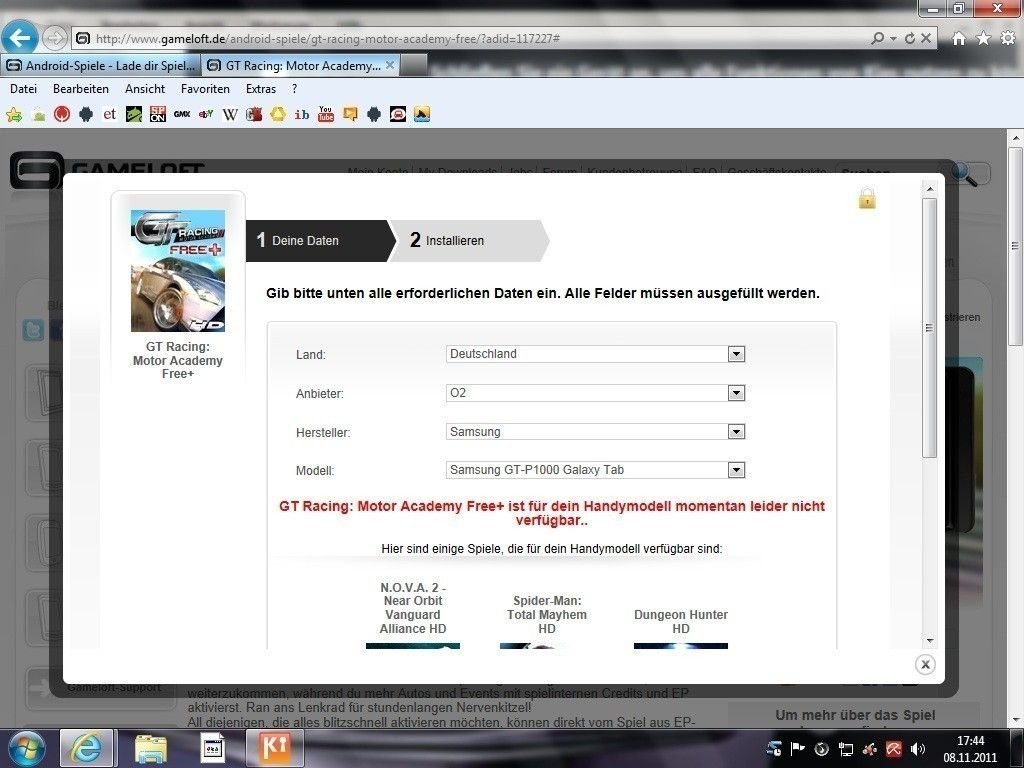
Task: Click the search magnifier in the address bar
Action: tap(878, 39)
